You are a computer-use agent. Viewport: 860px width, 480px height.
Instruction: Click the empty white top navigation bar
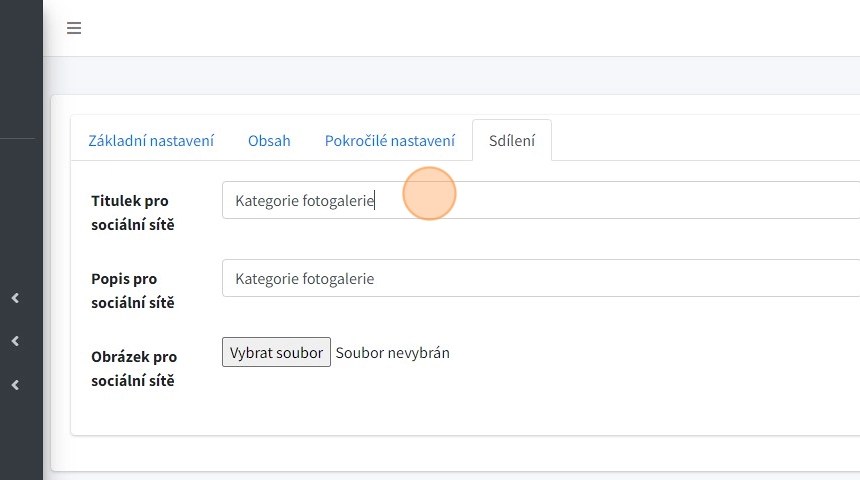click(x=450, y=28)
